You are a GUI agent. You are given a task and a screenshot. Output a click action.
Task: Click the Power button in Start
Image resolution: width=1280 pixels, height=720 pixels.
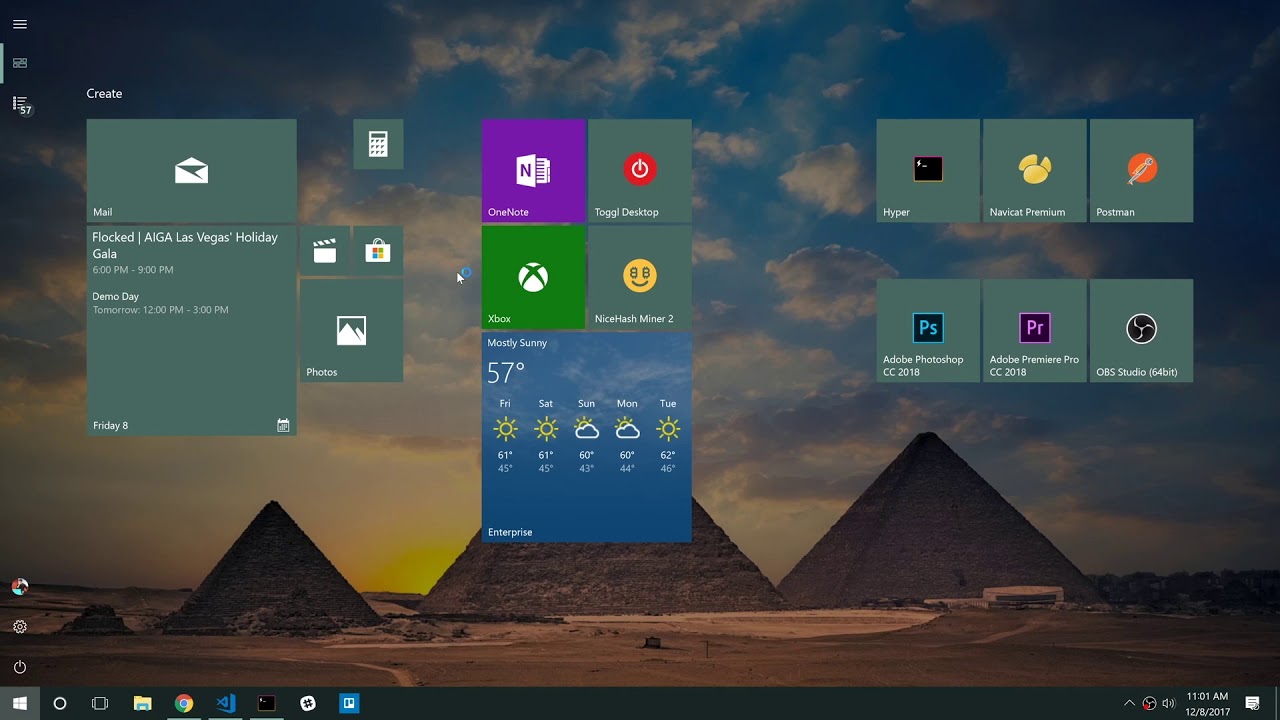[20, 667]
